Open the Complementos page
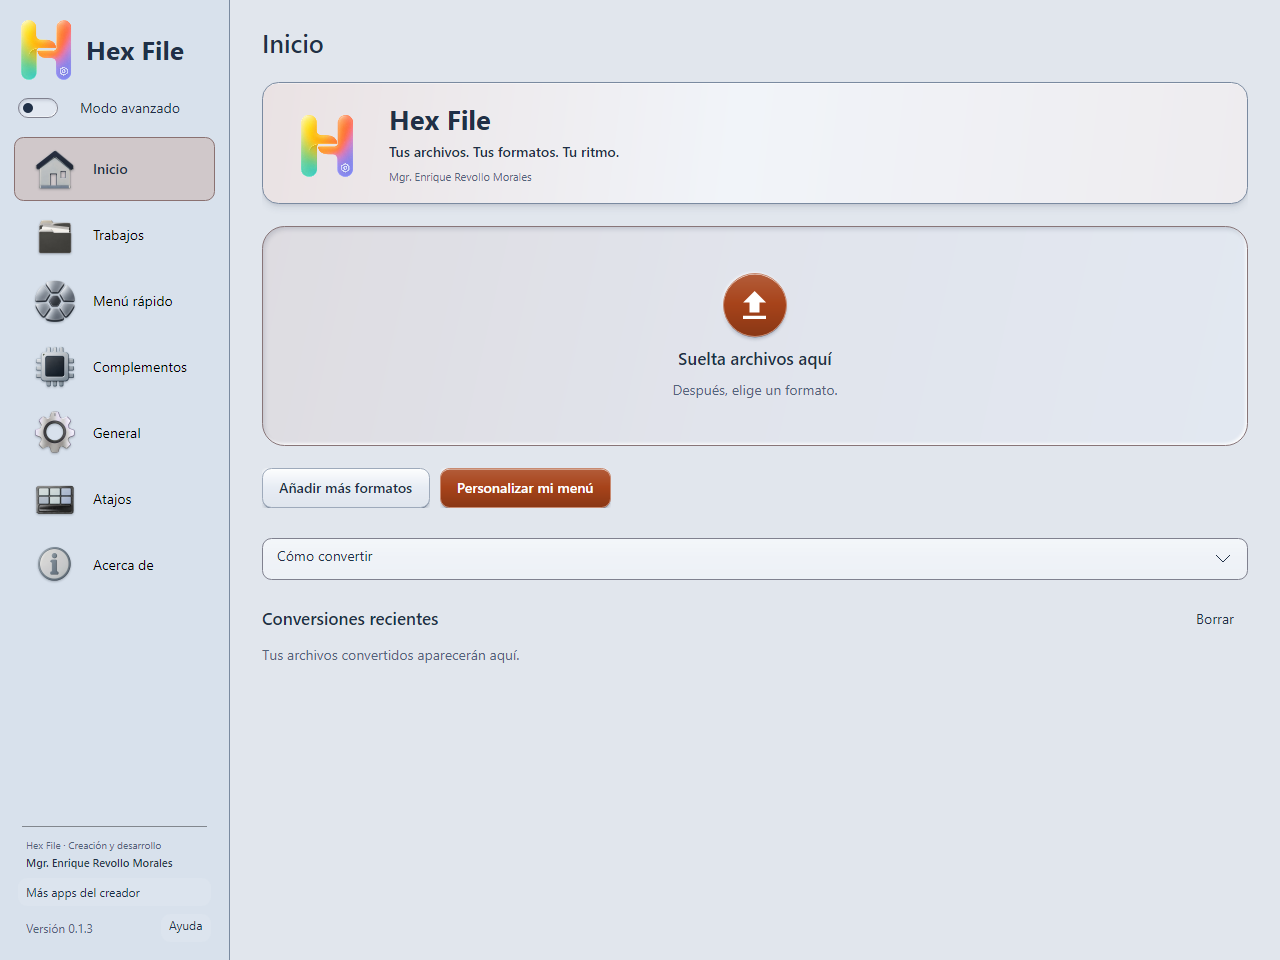The height and width of the screenshot is (960, 1280). 115,367
